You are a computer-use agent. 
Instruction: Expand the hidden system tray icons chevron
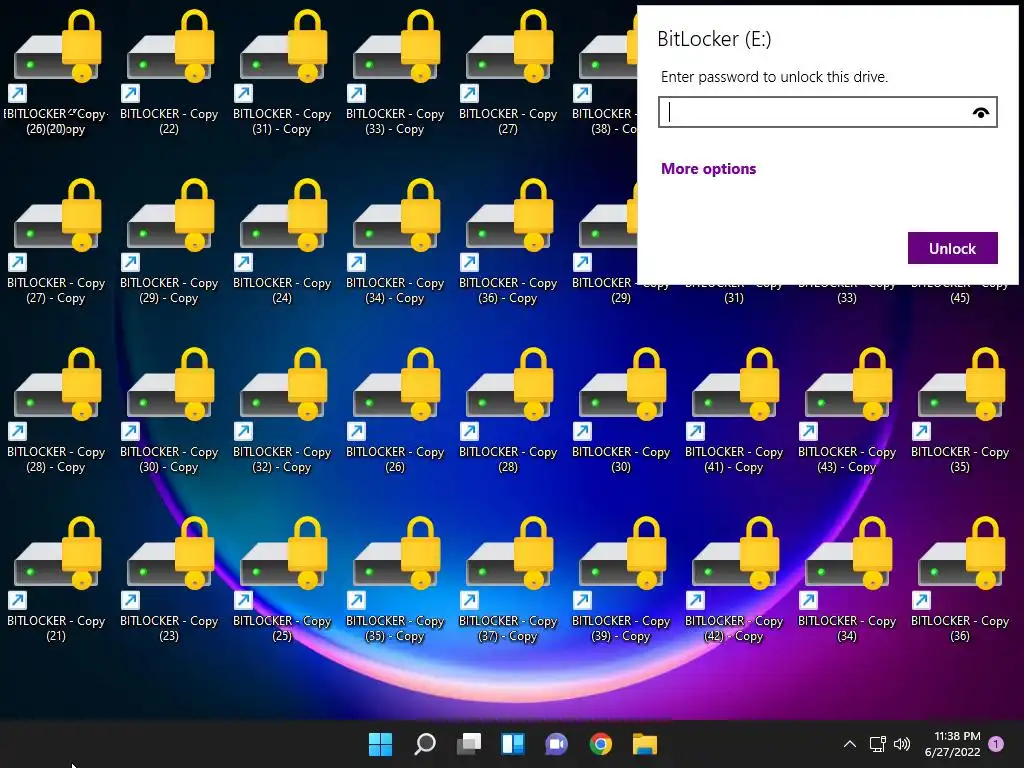[x=850, y=744]
